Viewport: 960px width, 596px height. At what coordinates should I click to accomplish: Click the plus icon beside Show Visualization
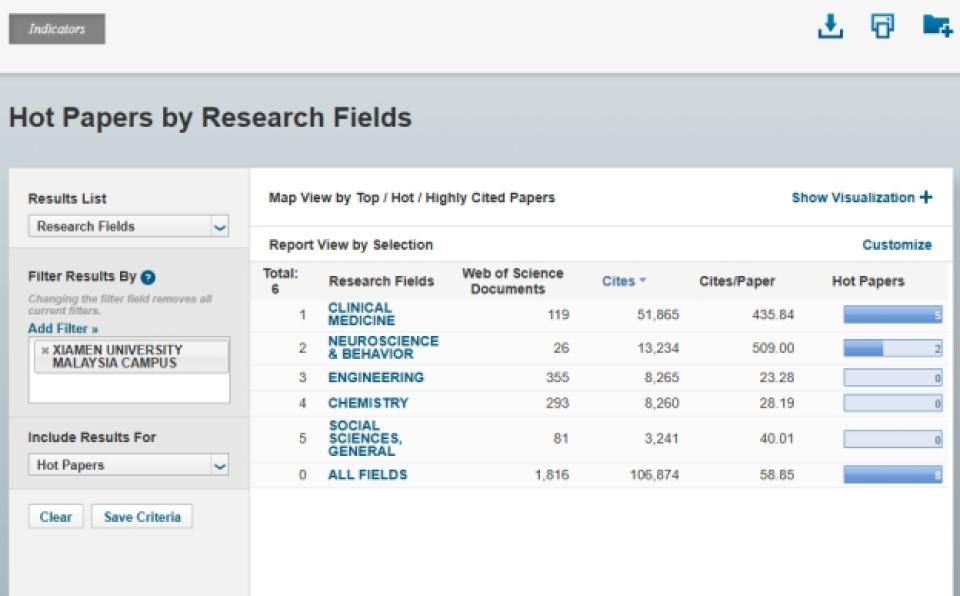[x=926, y=198]
